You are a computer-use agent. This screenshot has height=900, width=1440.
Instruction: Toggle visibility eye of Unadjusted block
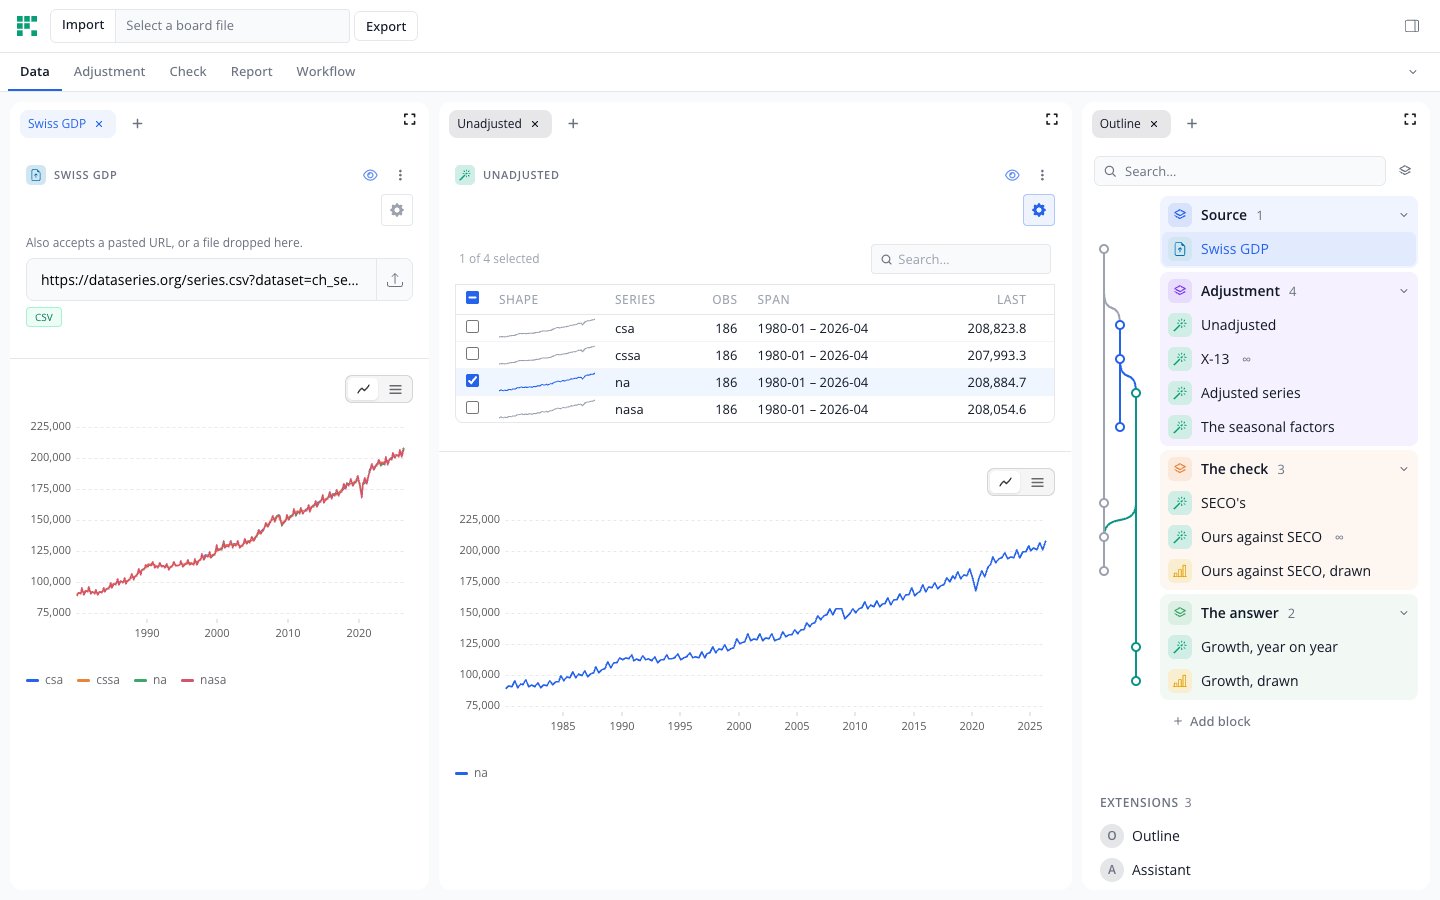coord(1012,175)
